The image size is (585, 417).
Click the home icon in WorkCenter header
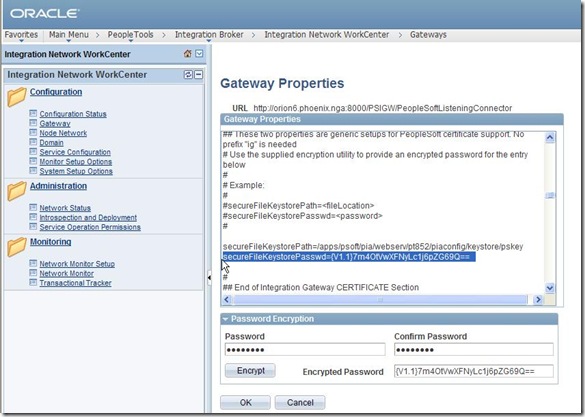click(x=188, y=54)
